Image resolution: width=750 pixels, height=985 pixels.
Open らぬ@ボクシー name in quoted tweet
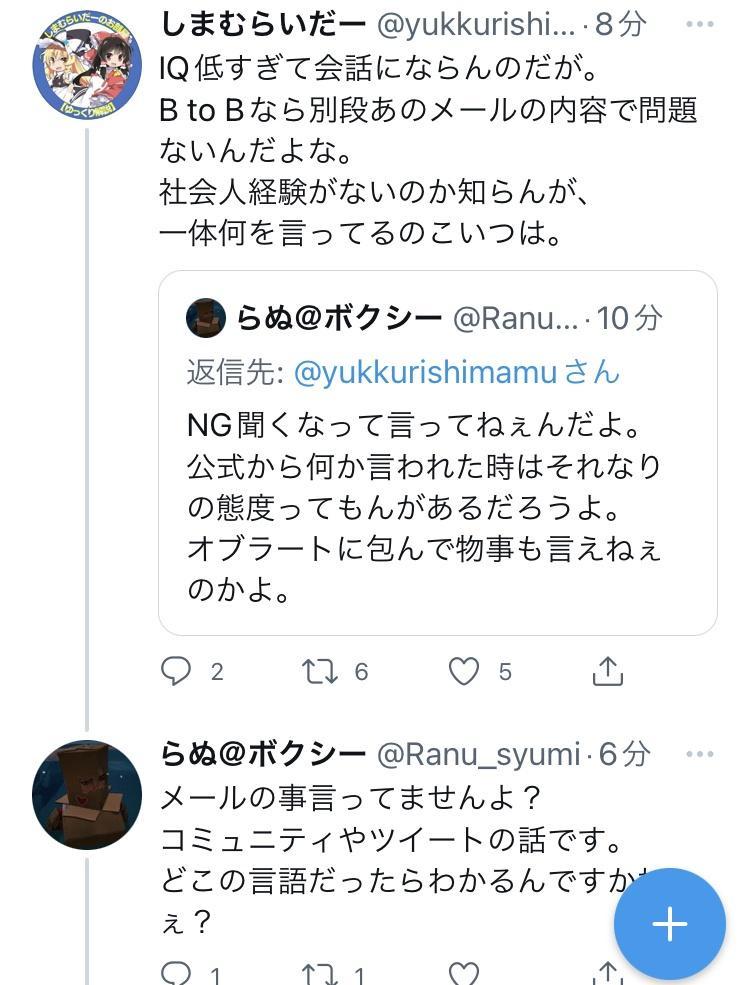(x=339, y=318)
